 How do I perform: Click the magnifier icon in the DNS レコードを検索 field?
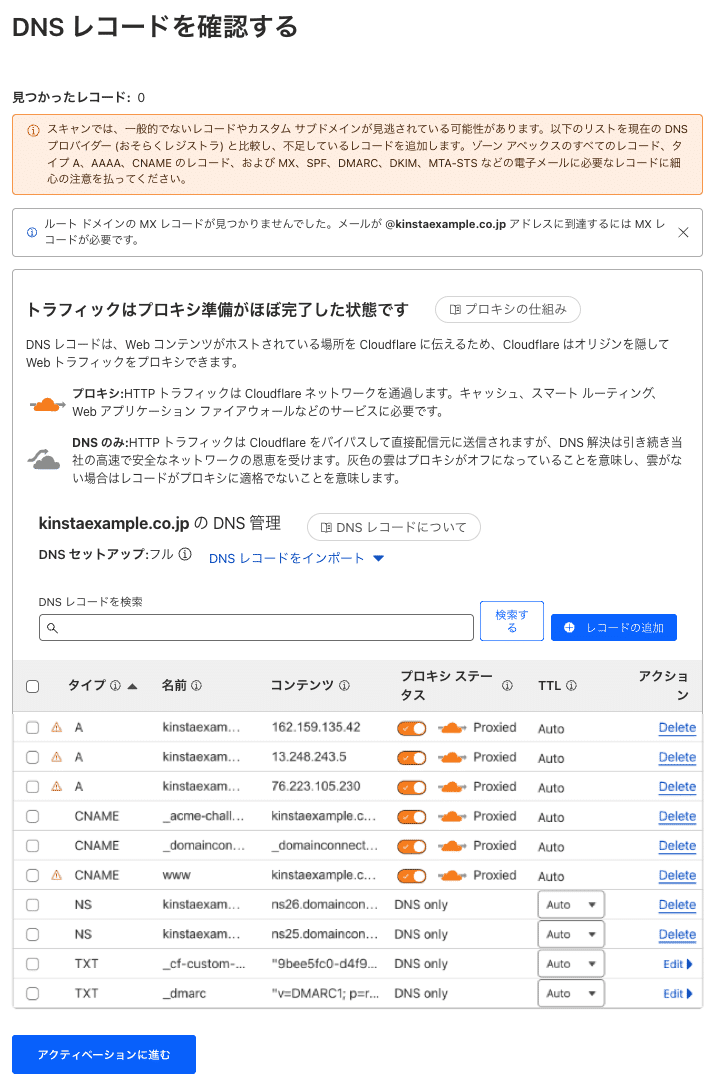(53, 627)
